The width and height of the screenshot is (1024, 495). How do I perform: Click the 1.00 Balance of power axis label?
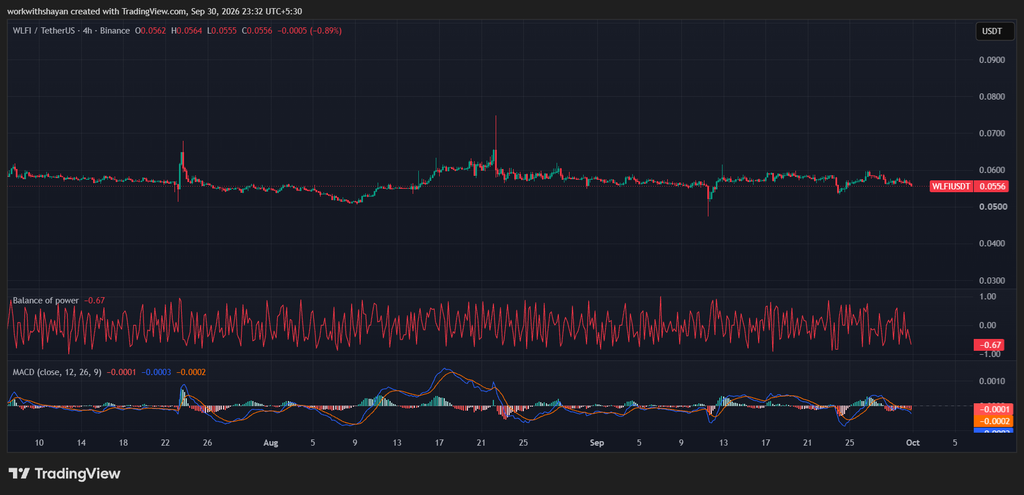click(x=987, y=296)
